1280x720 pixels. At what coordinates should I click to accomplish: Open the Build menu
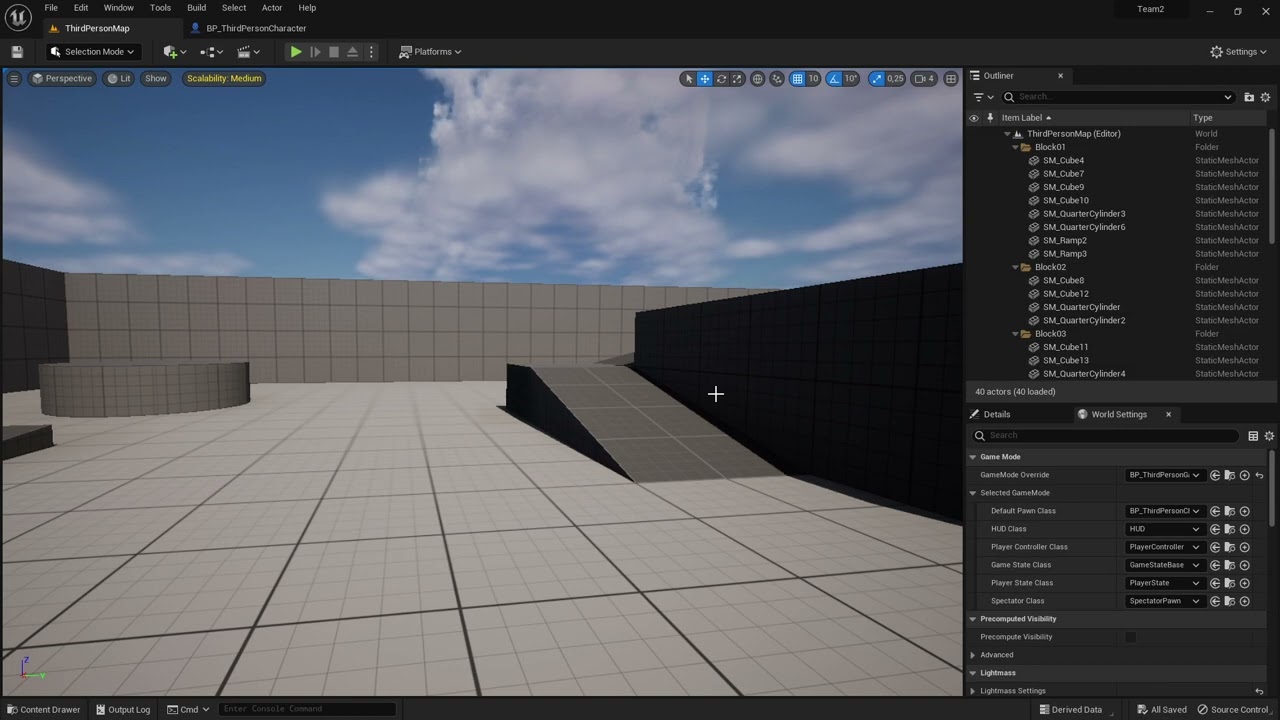[196, 8]
